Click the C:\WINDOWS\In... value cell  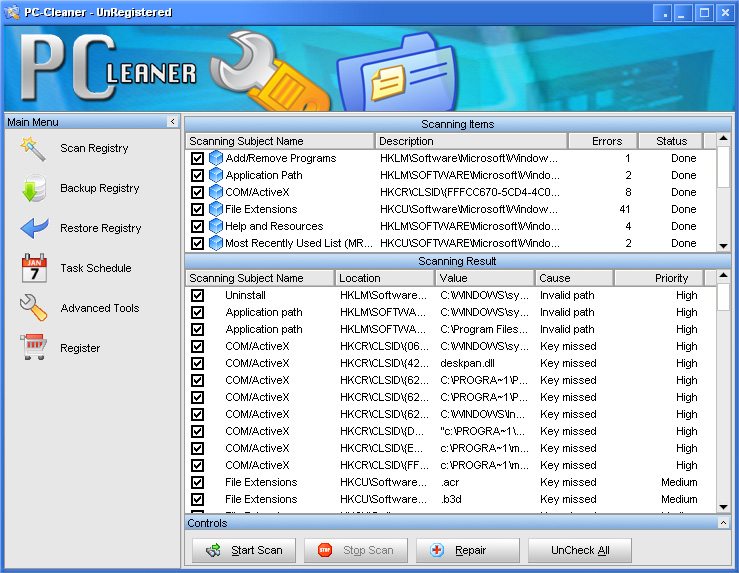tap(483, 414)
